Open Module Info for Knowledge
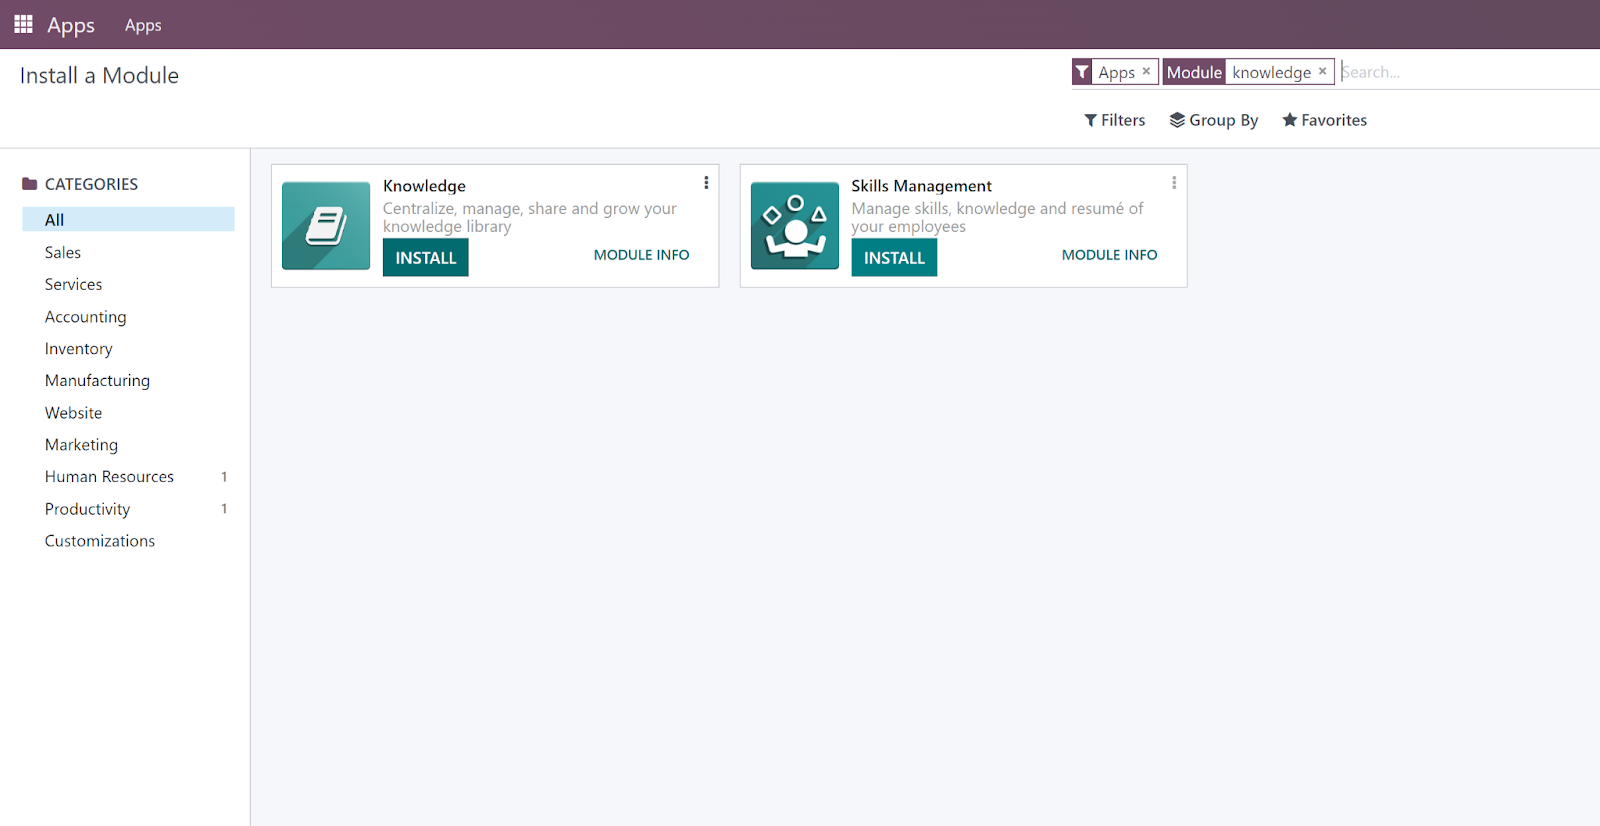1600x826 pixels. [641, 255]
